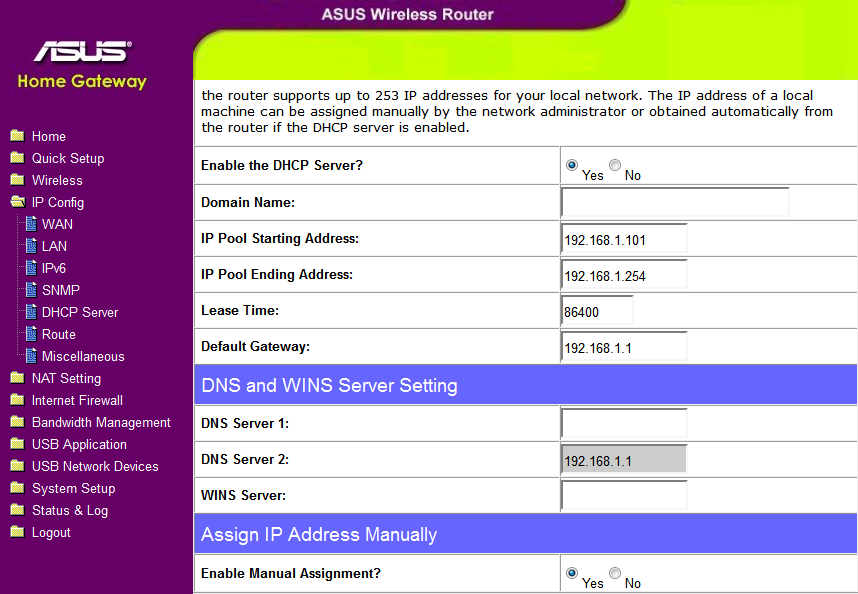Click the IP Pool Starting Address field

(624, 239)
